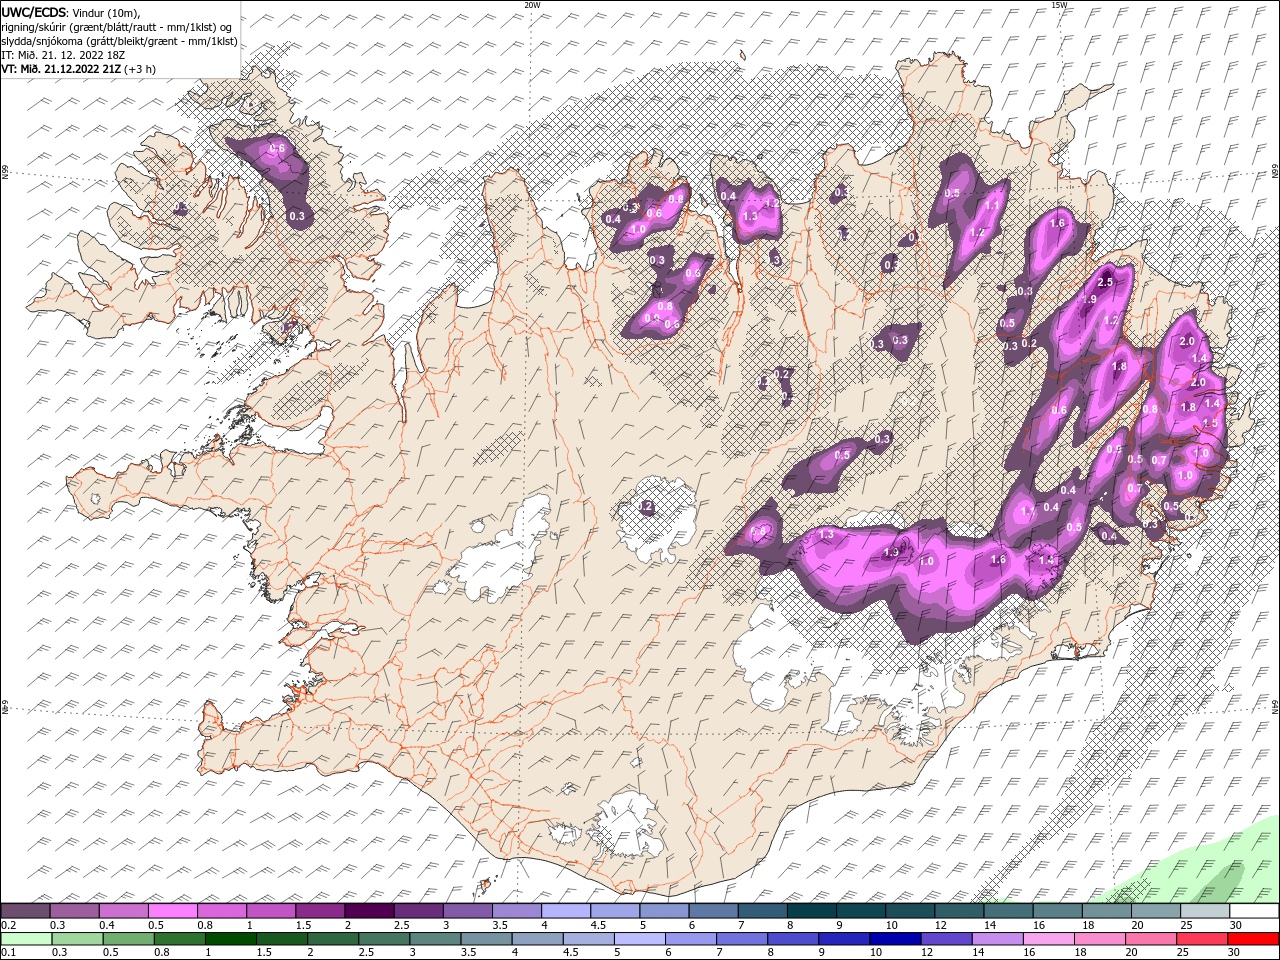Viewport: 1280px width, 960px height.
Task: Pick the 8 swatch in the purple snow scale
Action: click(812, 911)
